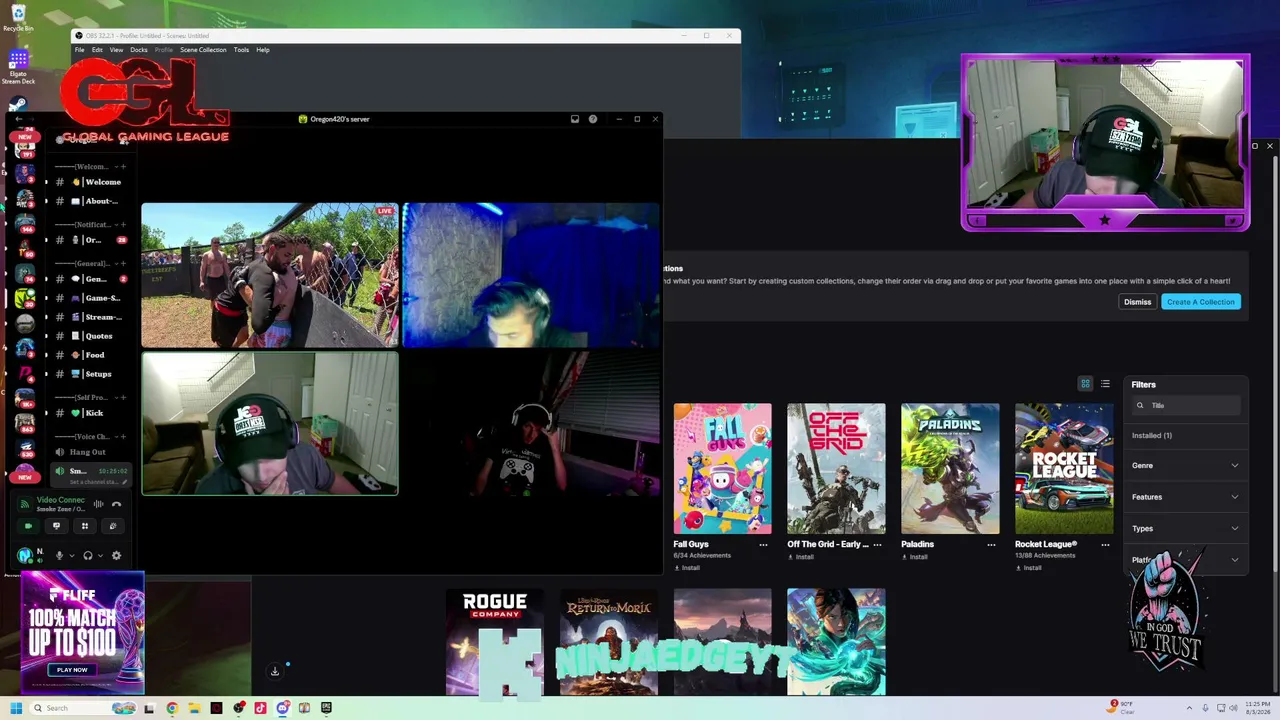The width and height of the screenshot is (1280, 720).
Task: Share your screen in Discord voice panel
Action: (x=56, y=526)
